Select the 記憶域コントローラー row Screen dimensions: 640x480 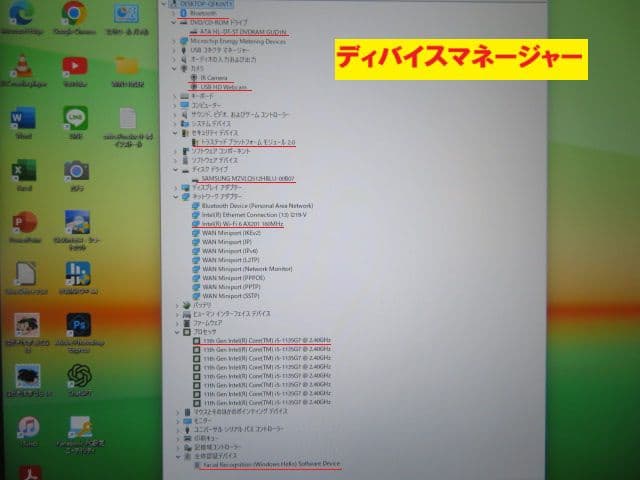click(213, 447)
